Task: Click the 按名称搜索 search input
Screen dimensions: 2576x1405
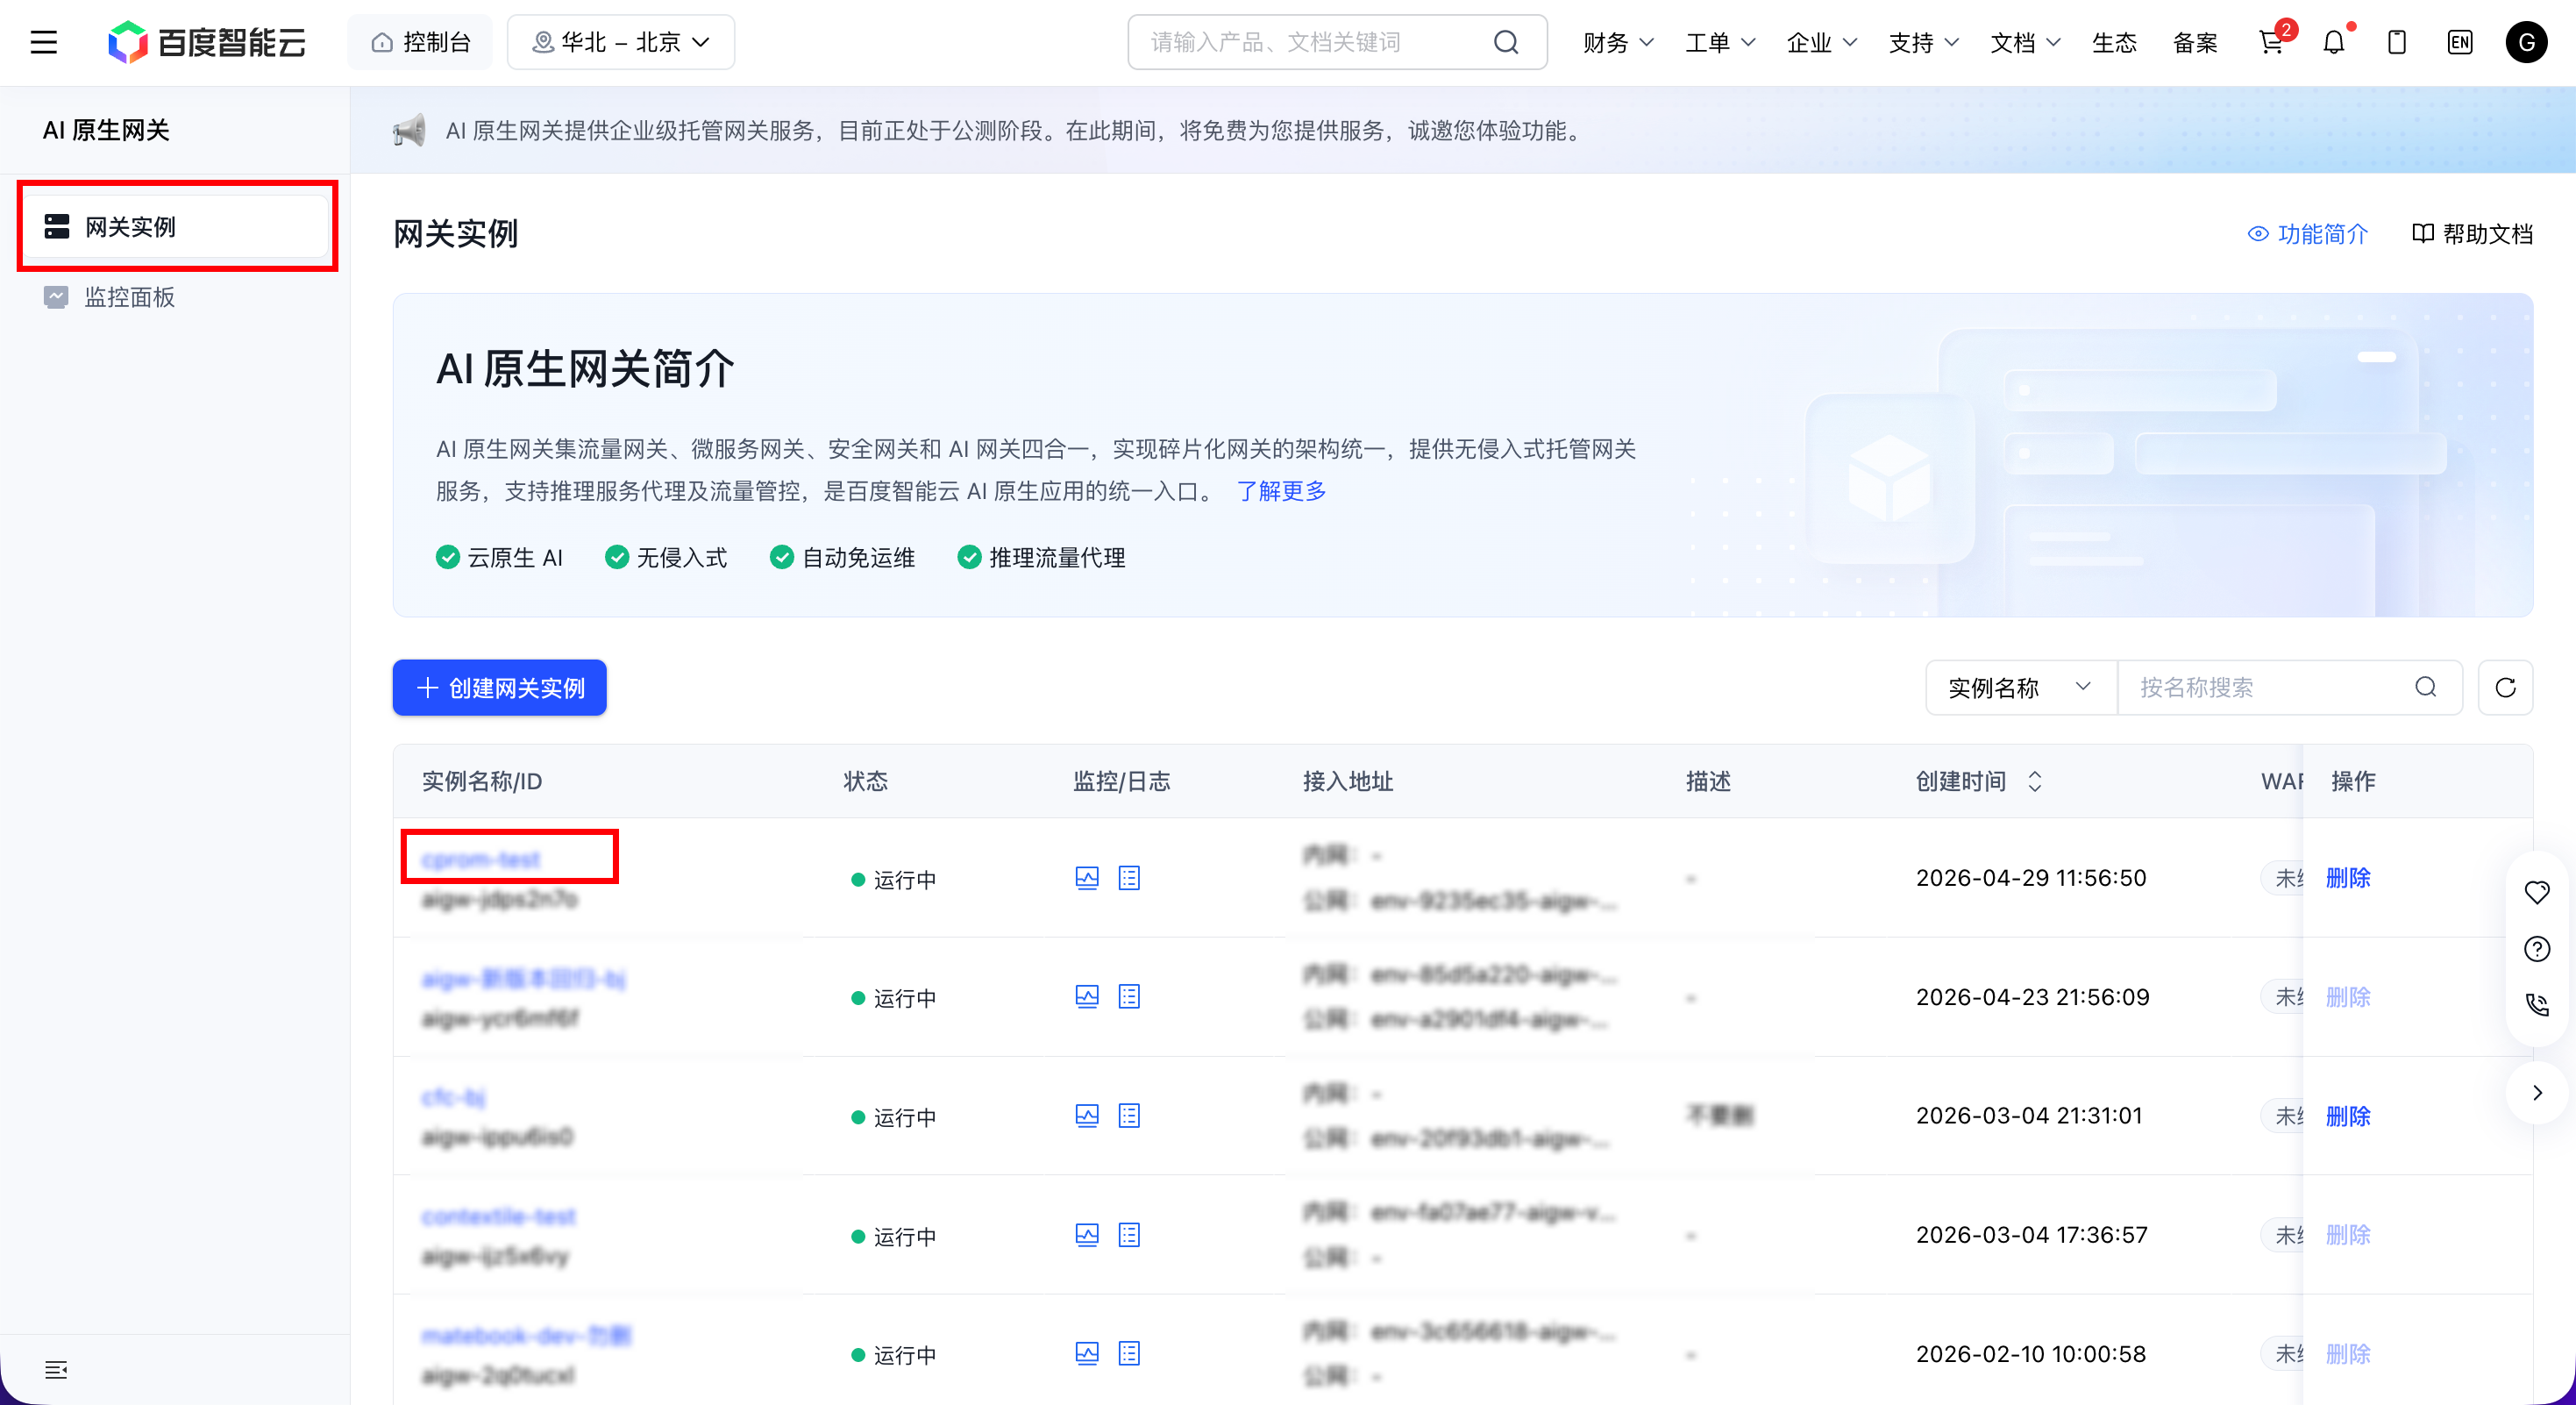Action: tap(2289, 687)
